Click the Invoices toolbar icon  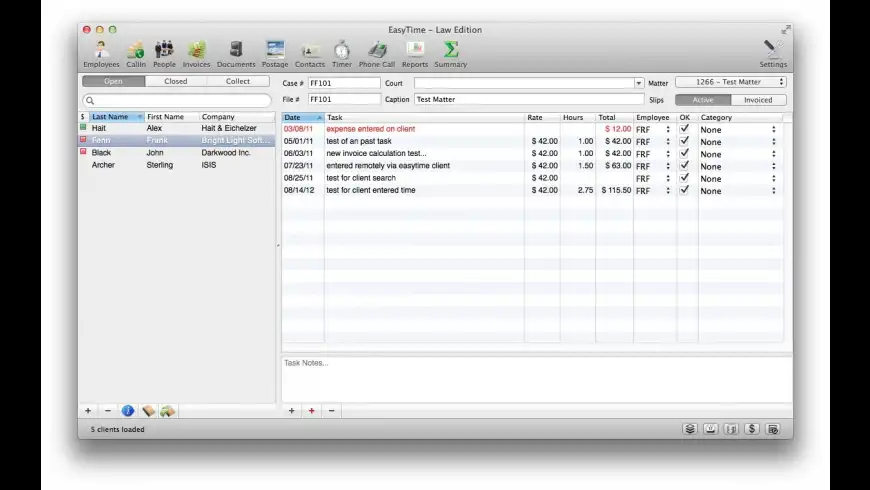pos(196,53)
